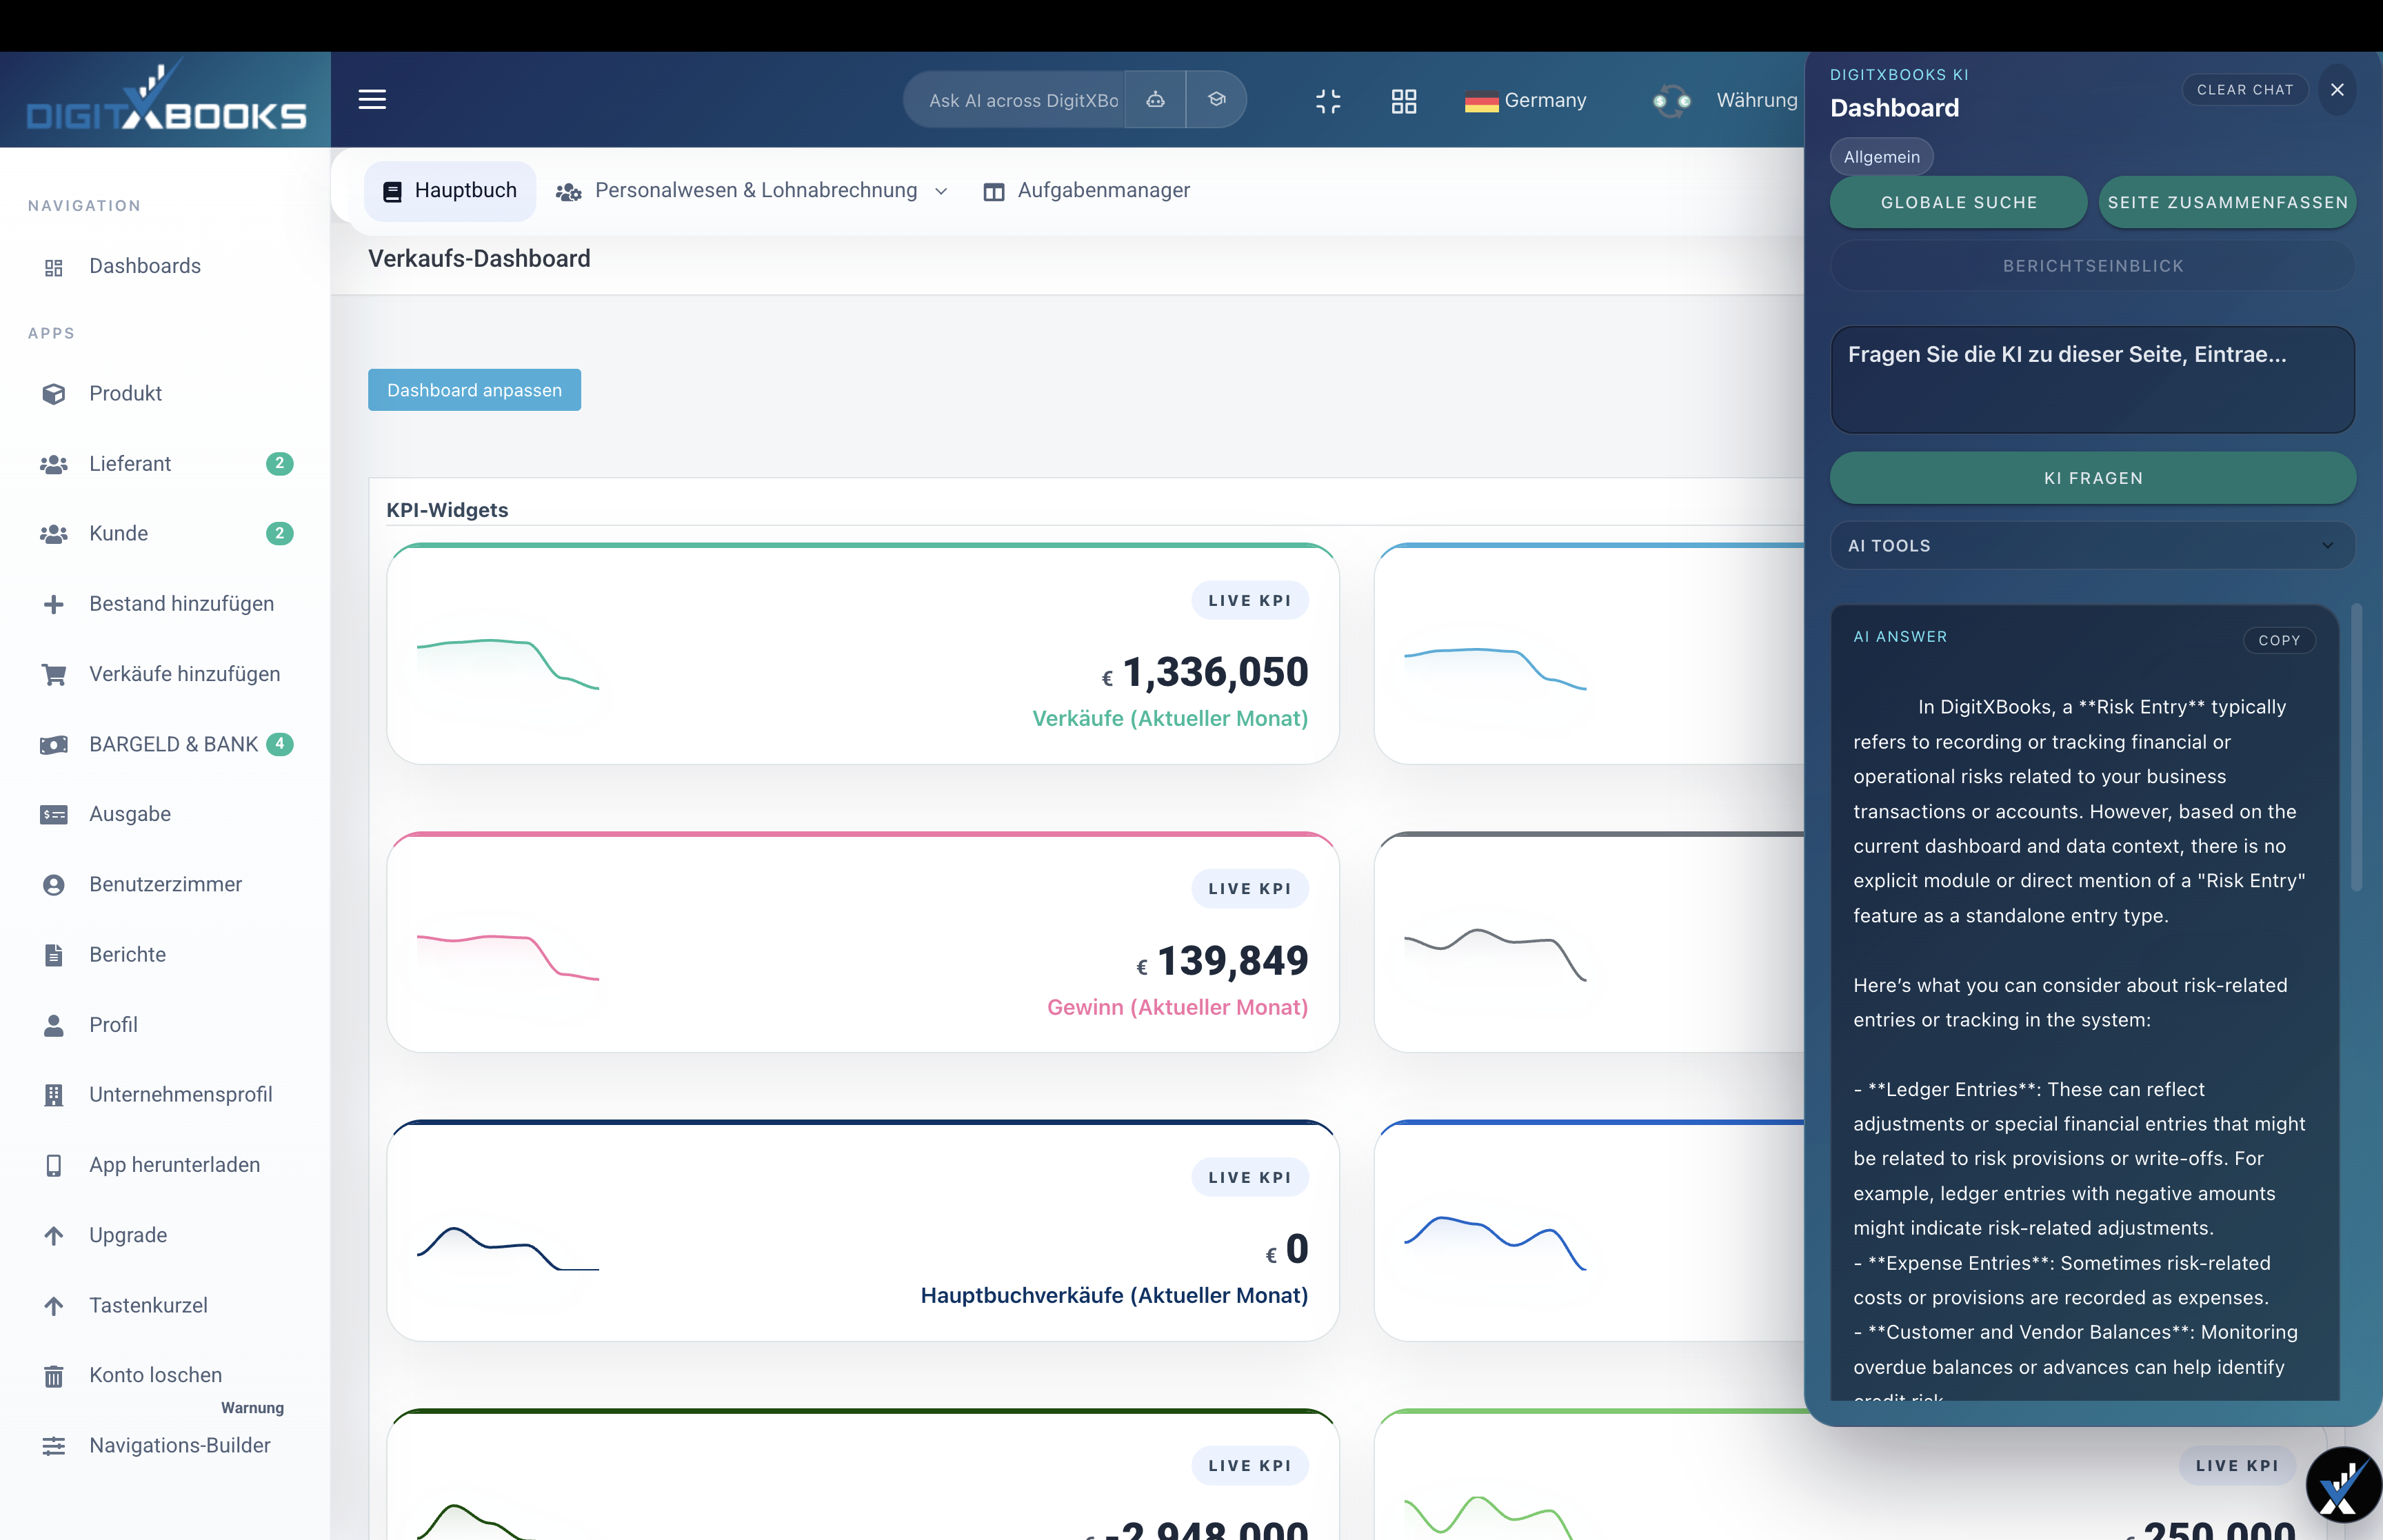
Task: Open the apps grid icon in the top bar
Action: tap(1403, 100)
